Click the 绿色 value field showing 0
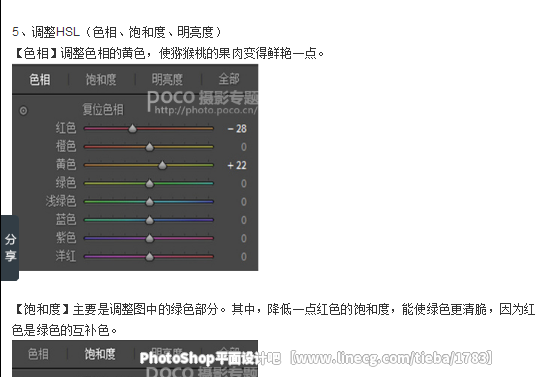Screen dimensions: 548x377 244,183
